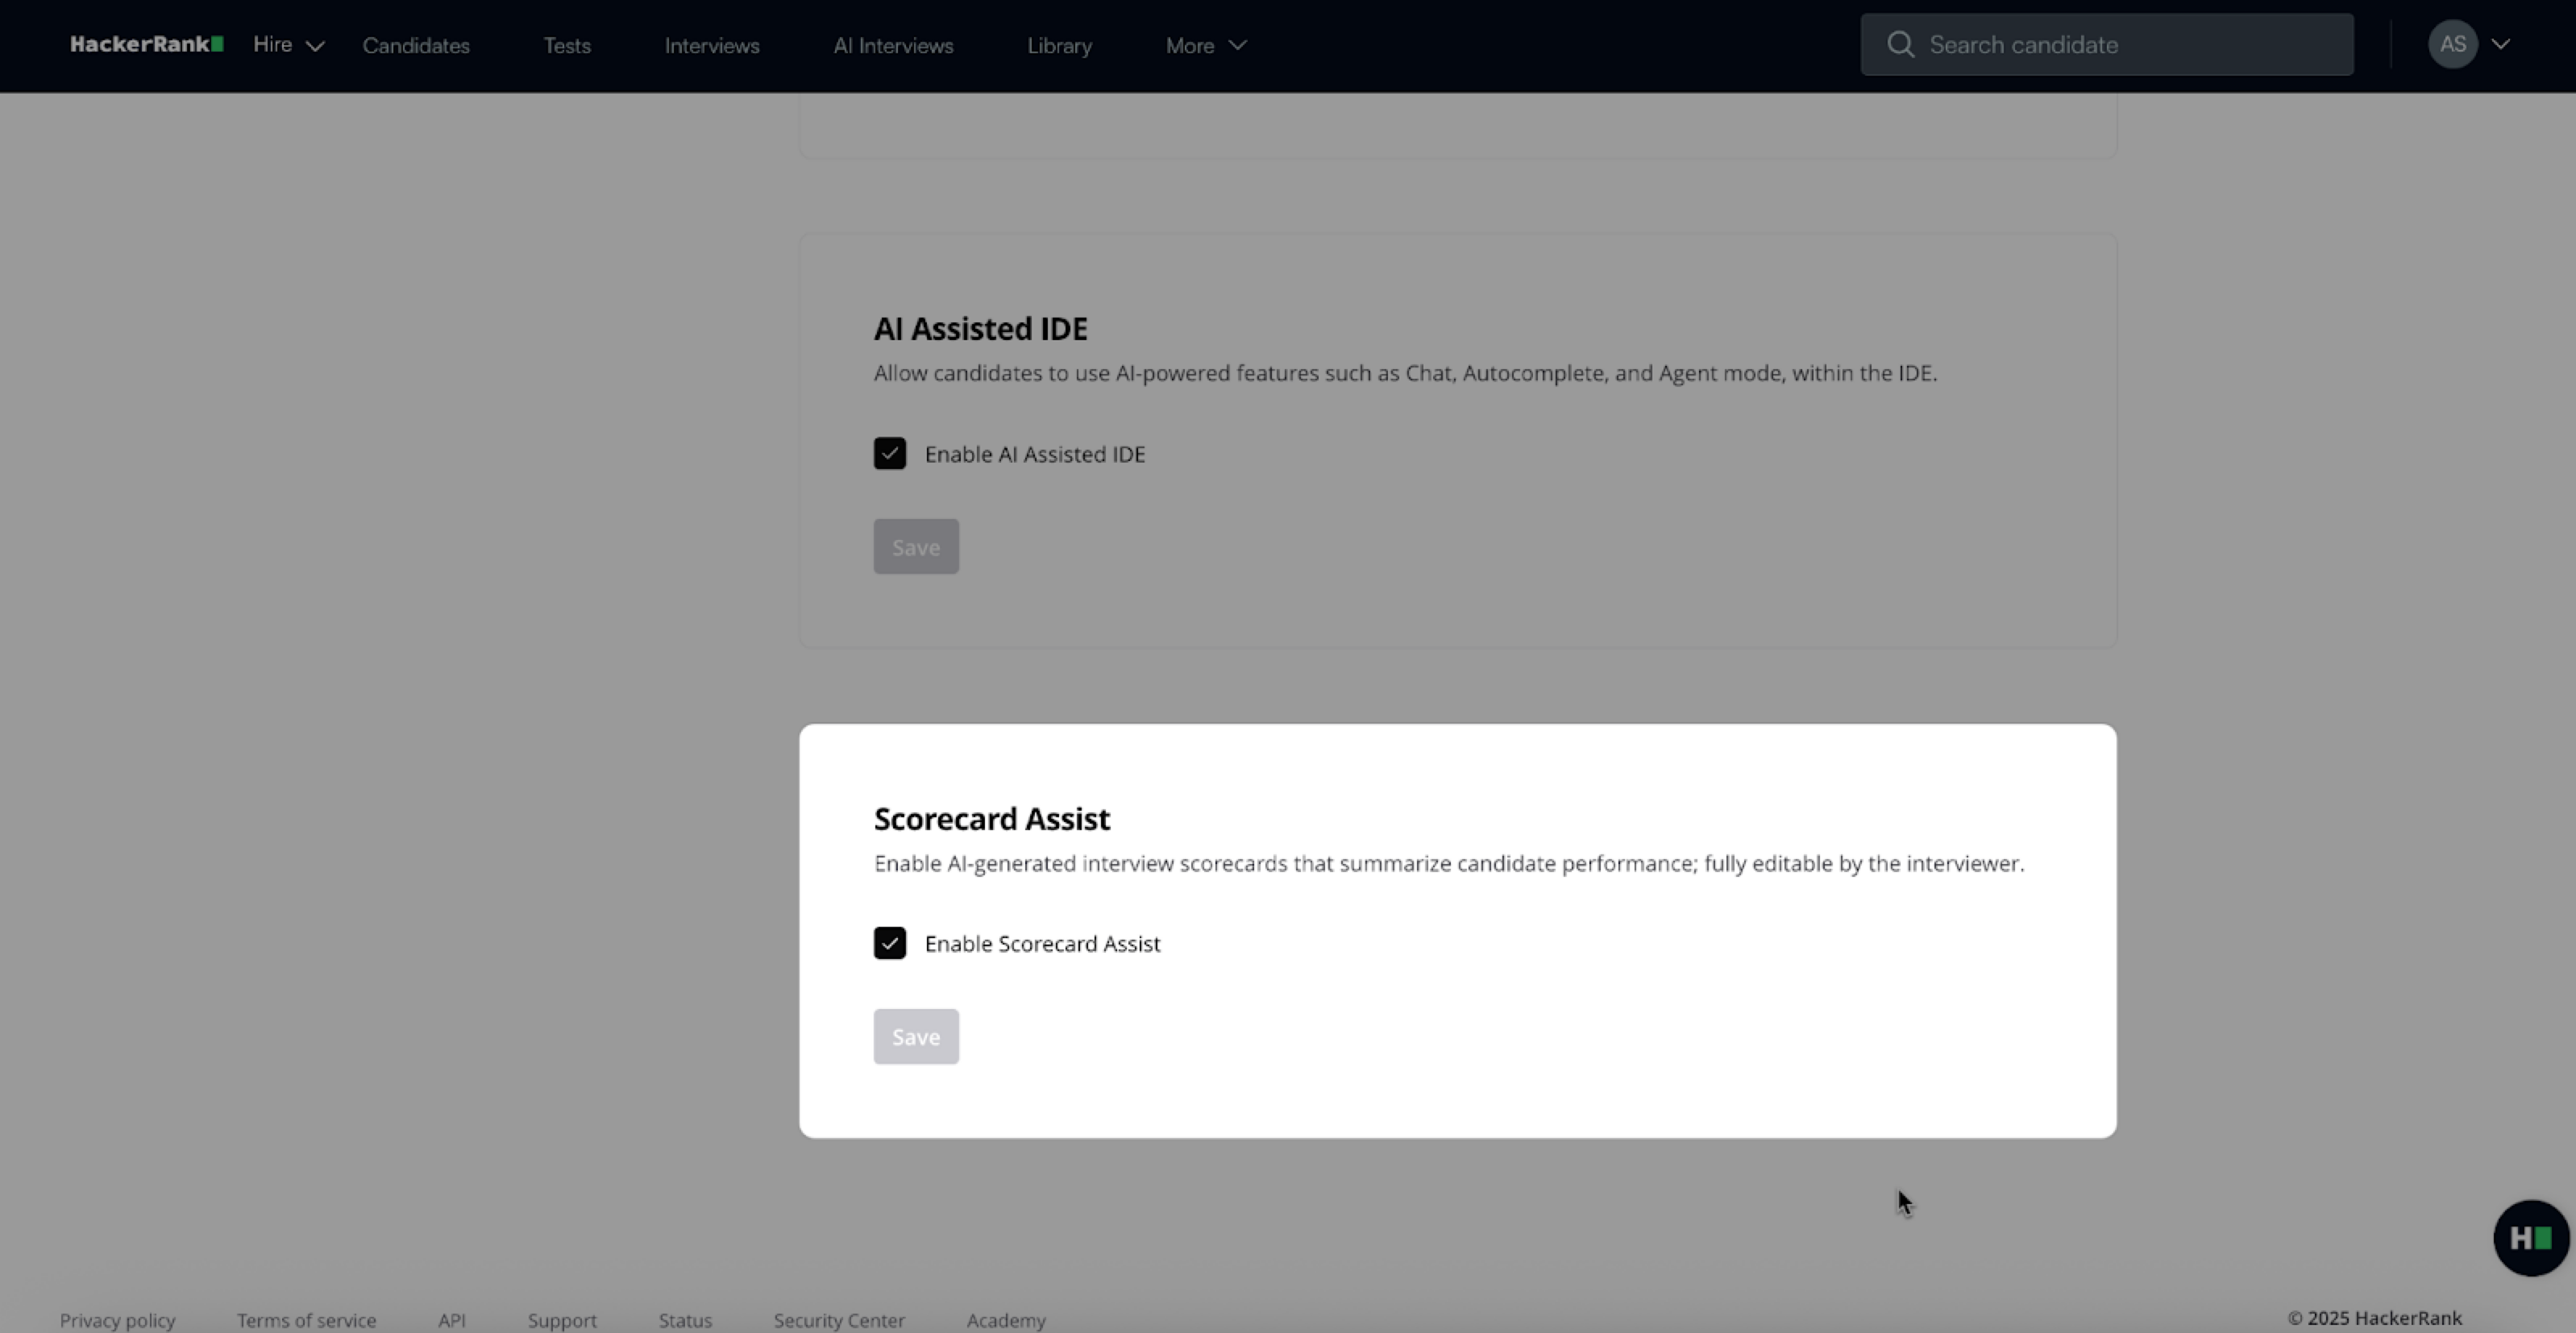Open the Privacy policy footer link
This screenshot has width=2576, height=1333.
[x=117, y=1320]
